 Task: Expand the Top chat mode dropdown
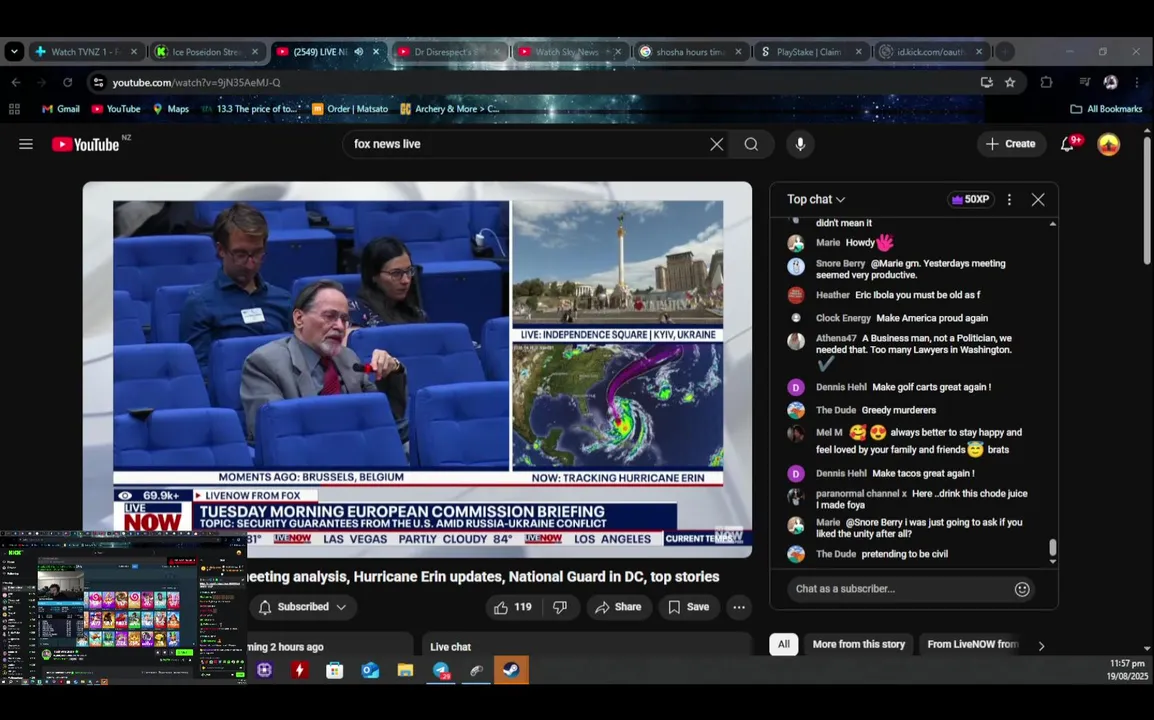tap(816, 200)
